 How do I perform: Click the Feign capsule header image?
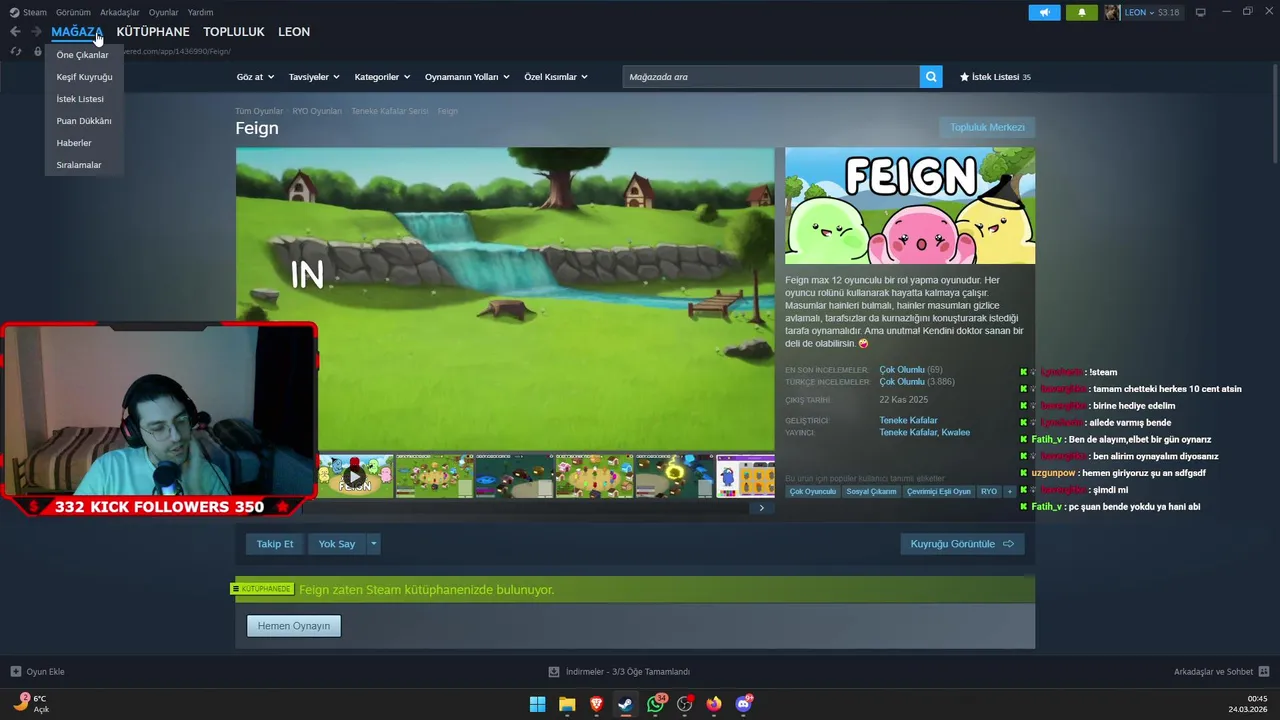point(910,206)
